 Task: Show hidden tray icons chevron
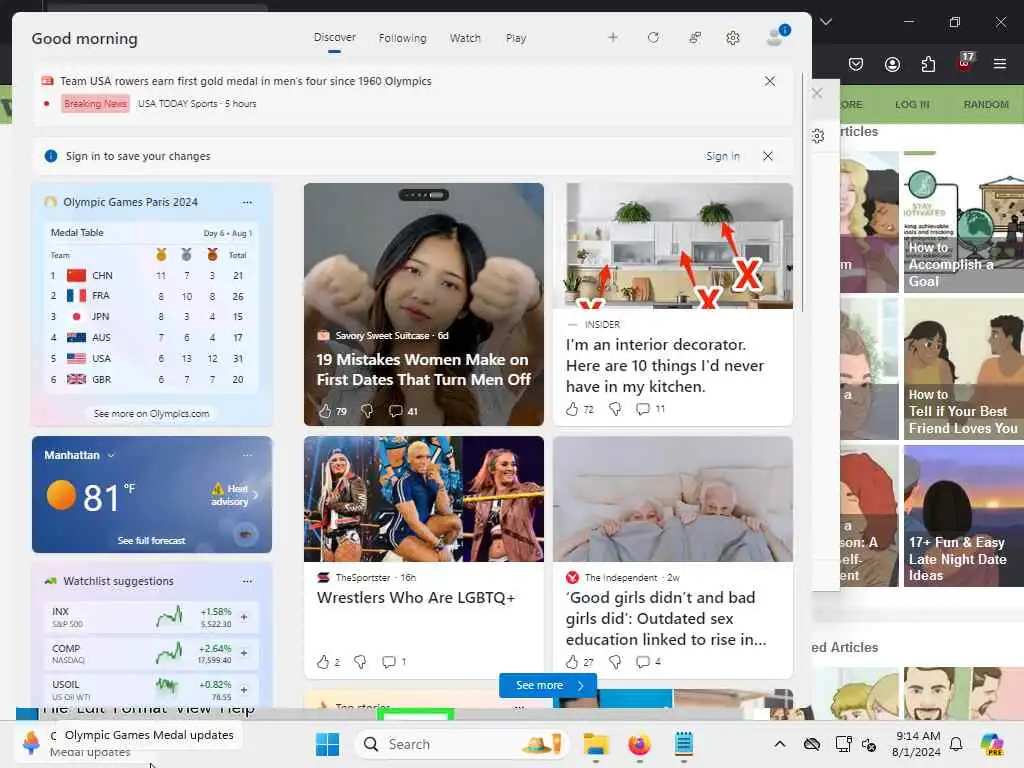coord(780,744)
